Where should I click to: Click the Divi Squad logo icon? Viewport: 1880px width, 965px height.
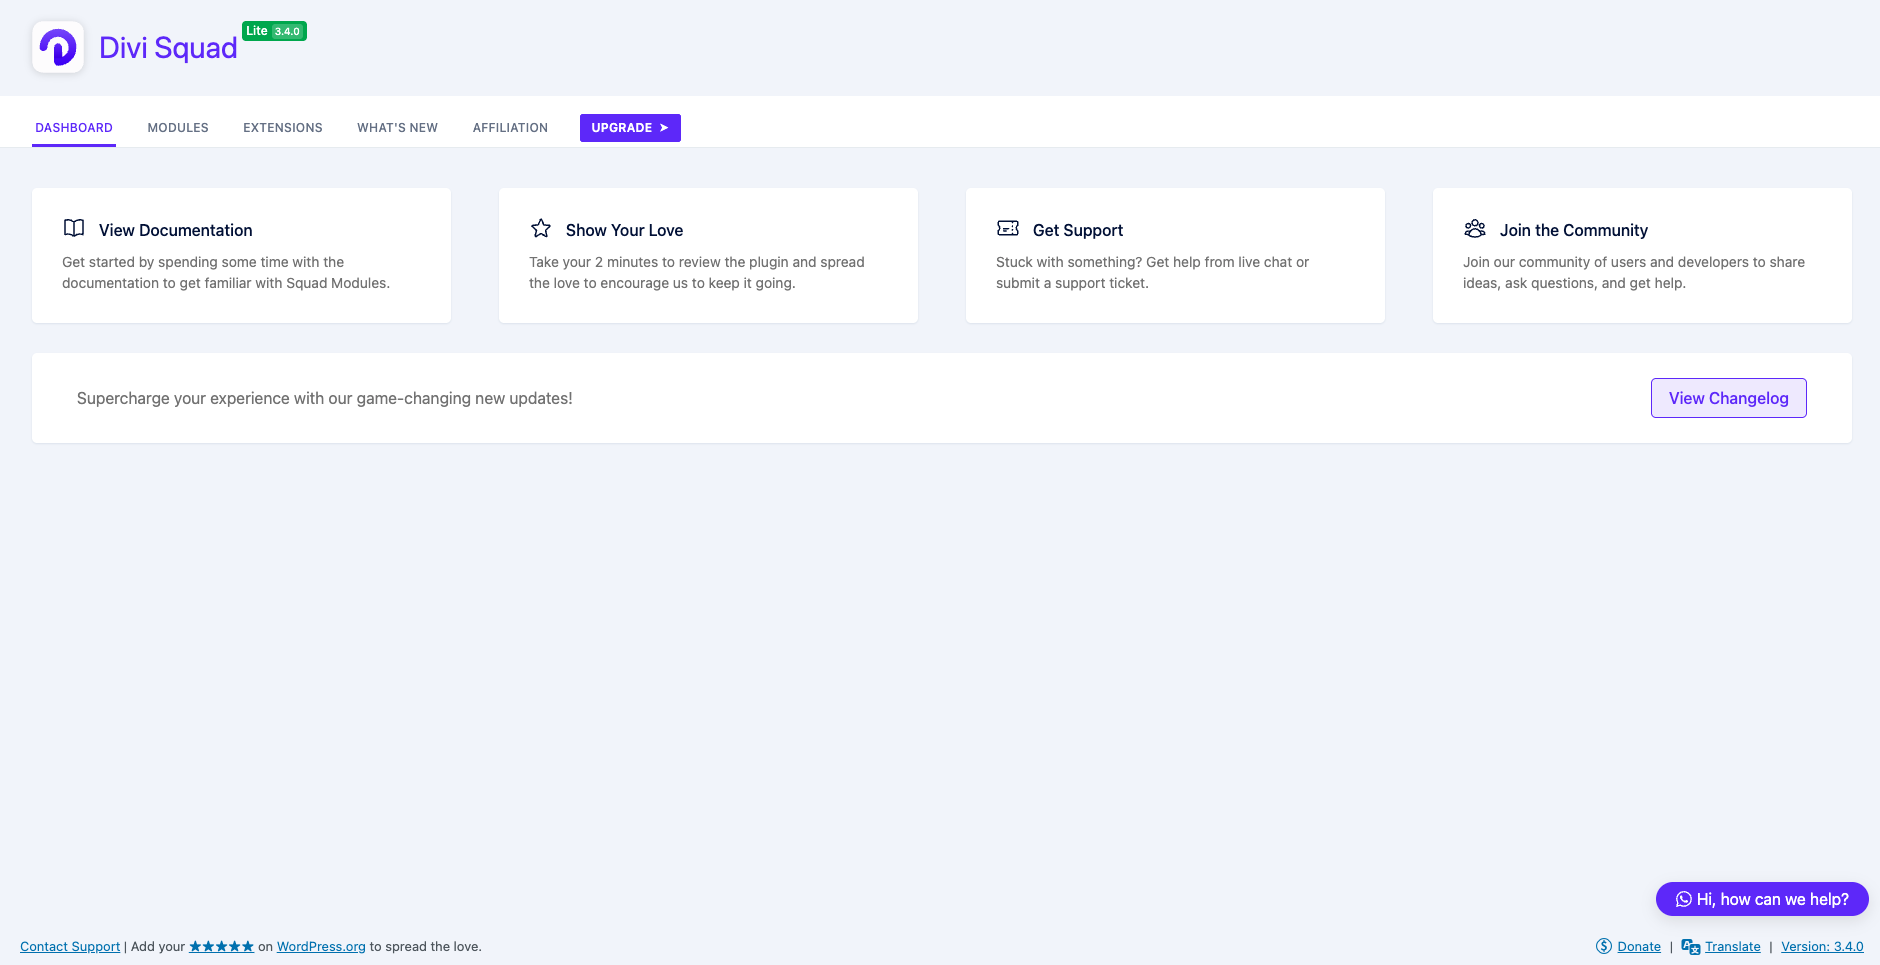(58, 47)
